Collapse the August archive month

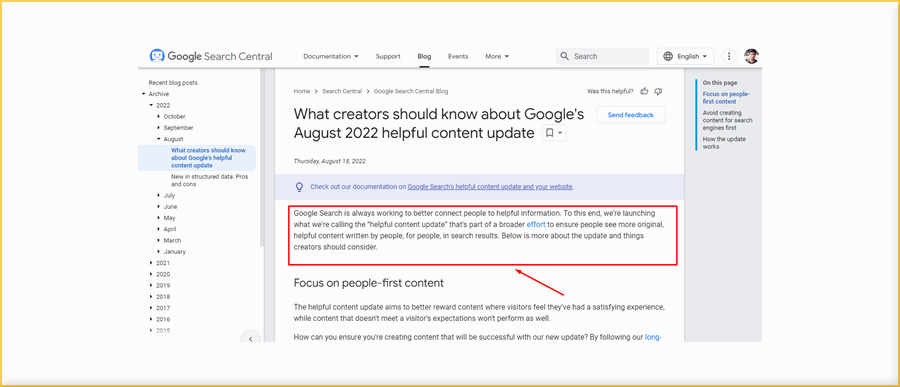tap(158, 139)
